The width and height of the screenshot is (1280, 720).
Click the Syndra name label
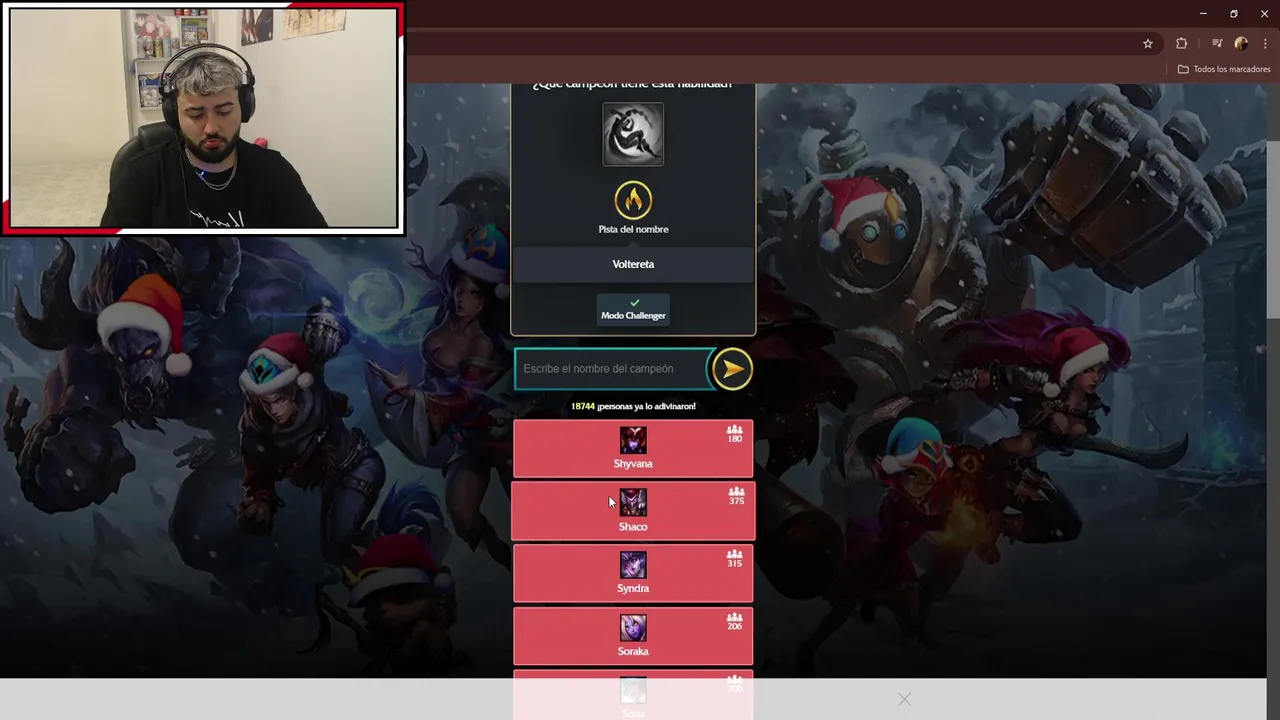pos(633,589)
